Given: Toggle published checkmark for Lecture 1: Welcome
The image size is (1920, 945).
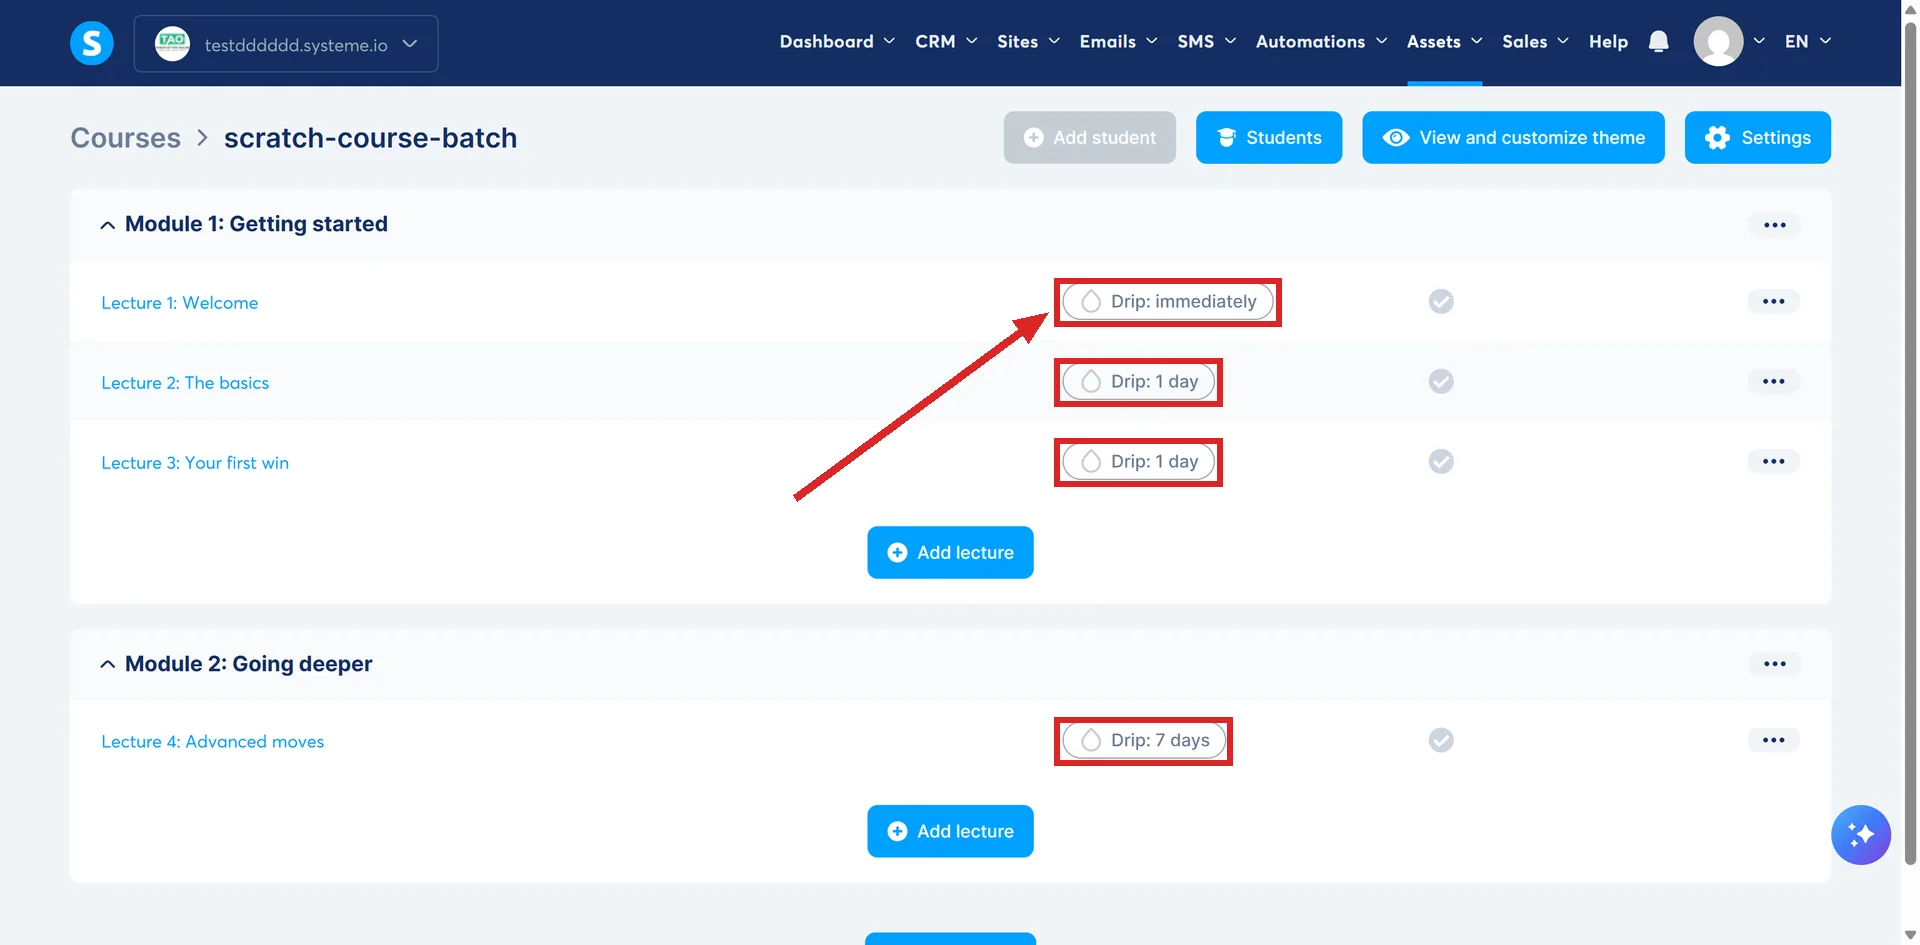Looking at the screenshot, I should [1441, 301].
